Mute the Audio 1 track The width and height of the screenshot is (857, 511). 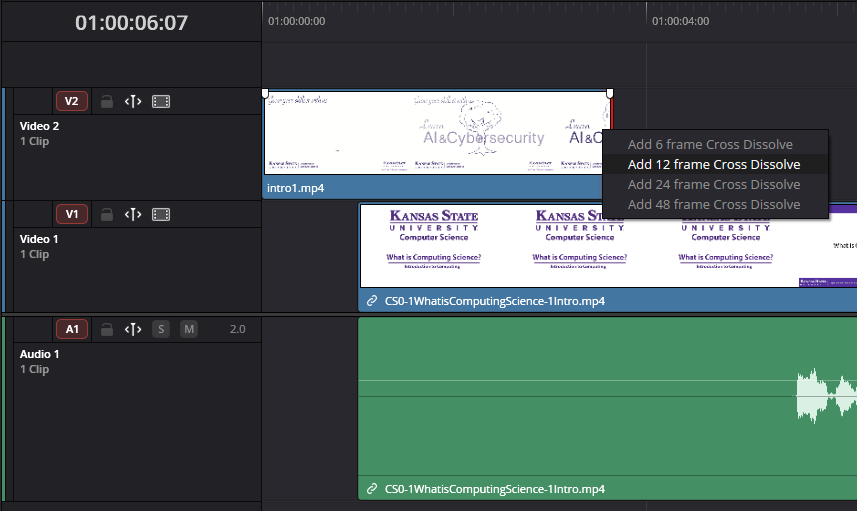[189, 329]
